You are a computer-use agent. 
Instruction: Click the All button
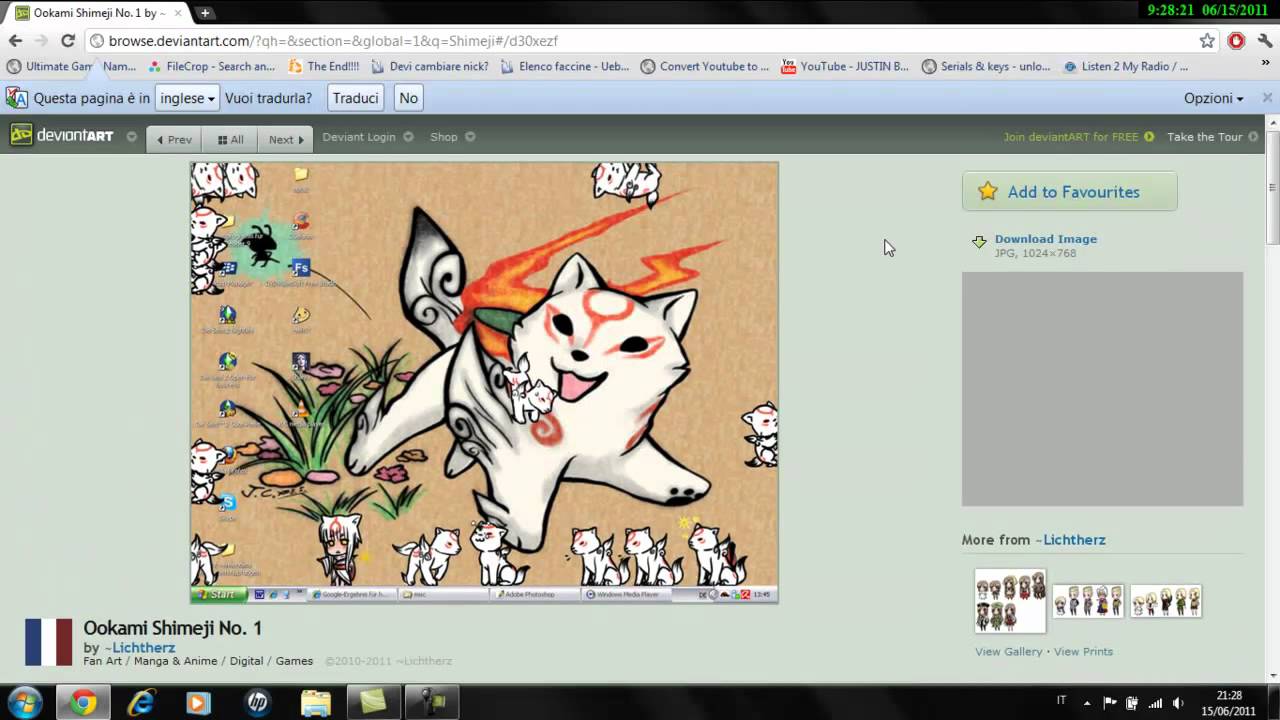230,139
